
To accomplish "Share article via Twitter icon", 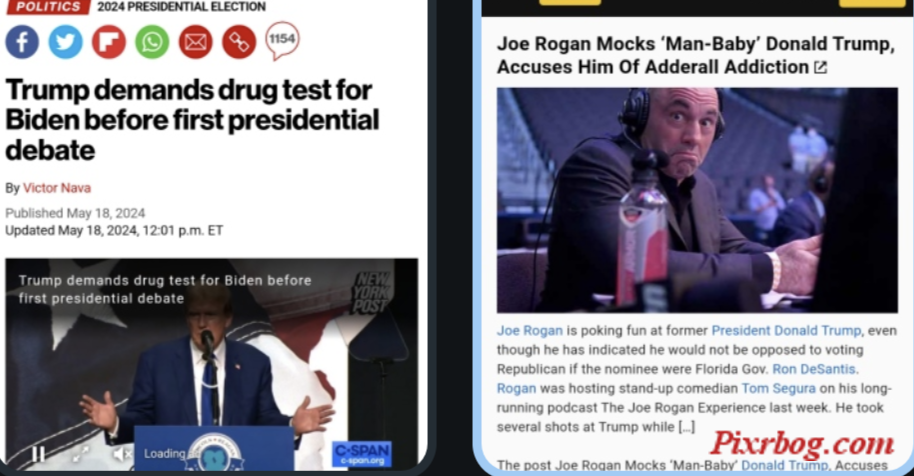I will [65, 42].
